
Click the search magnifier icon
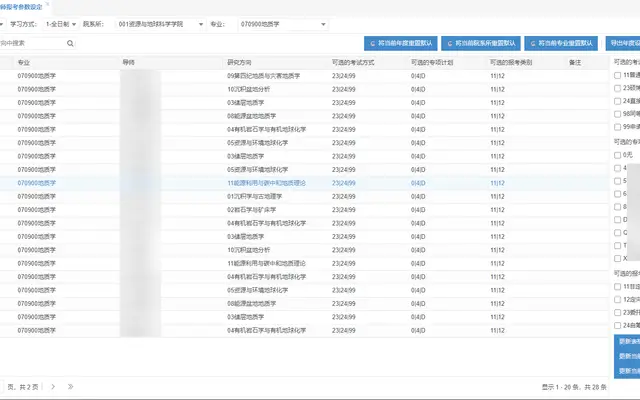(x=70, y=43)
